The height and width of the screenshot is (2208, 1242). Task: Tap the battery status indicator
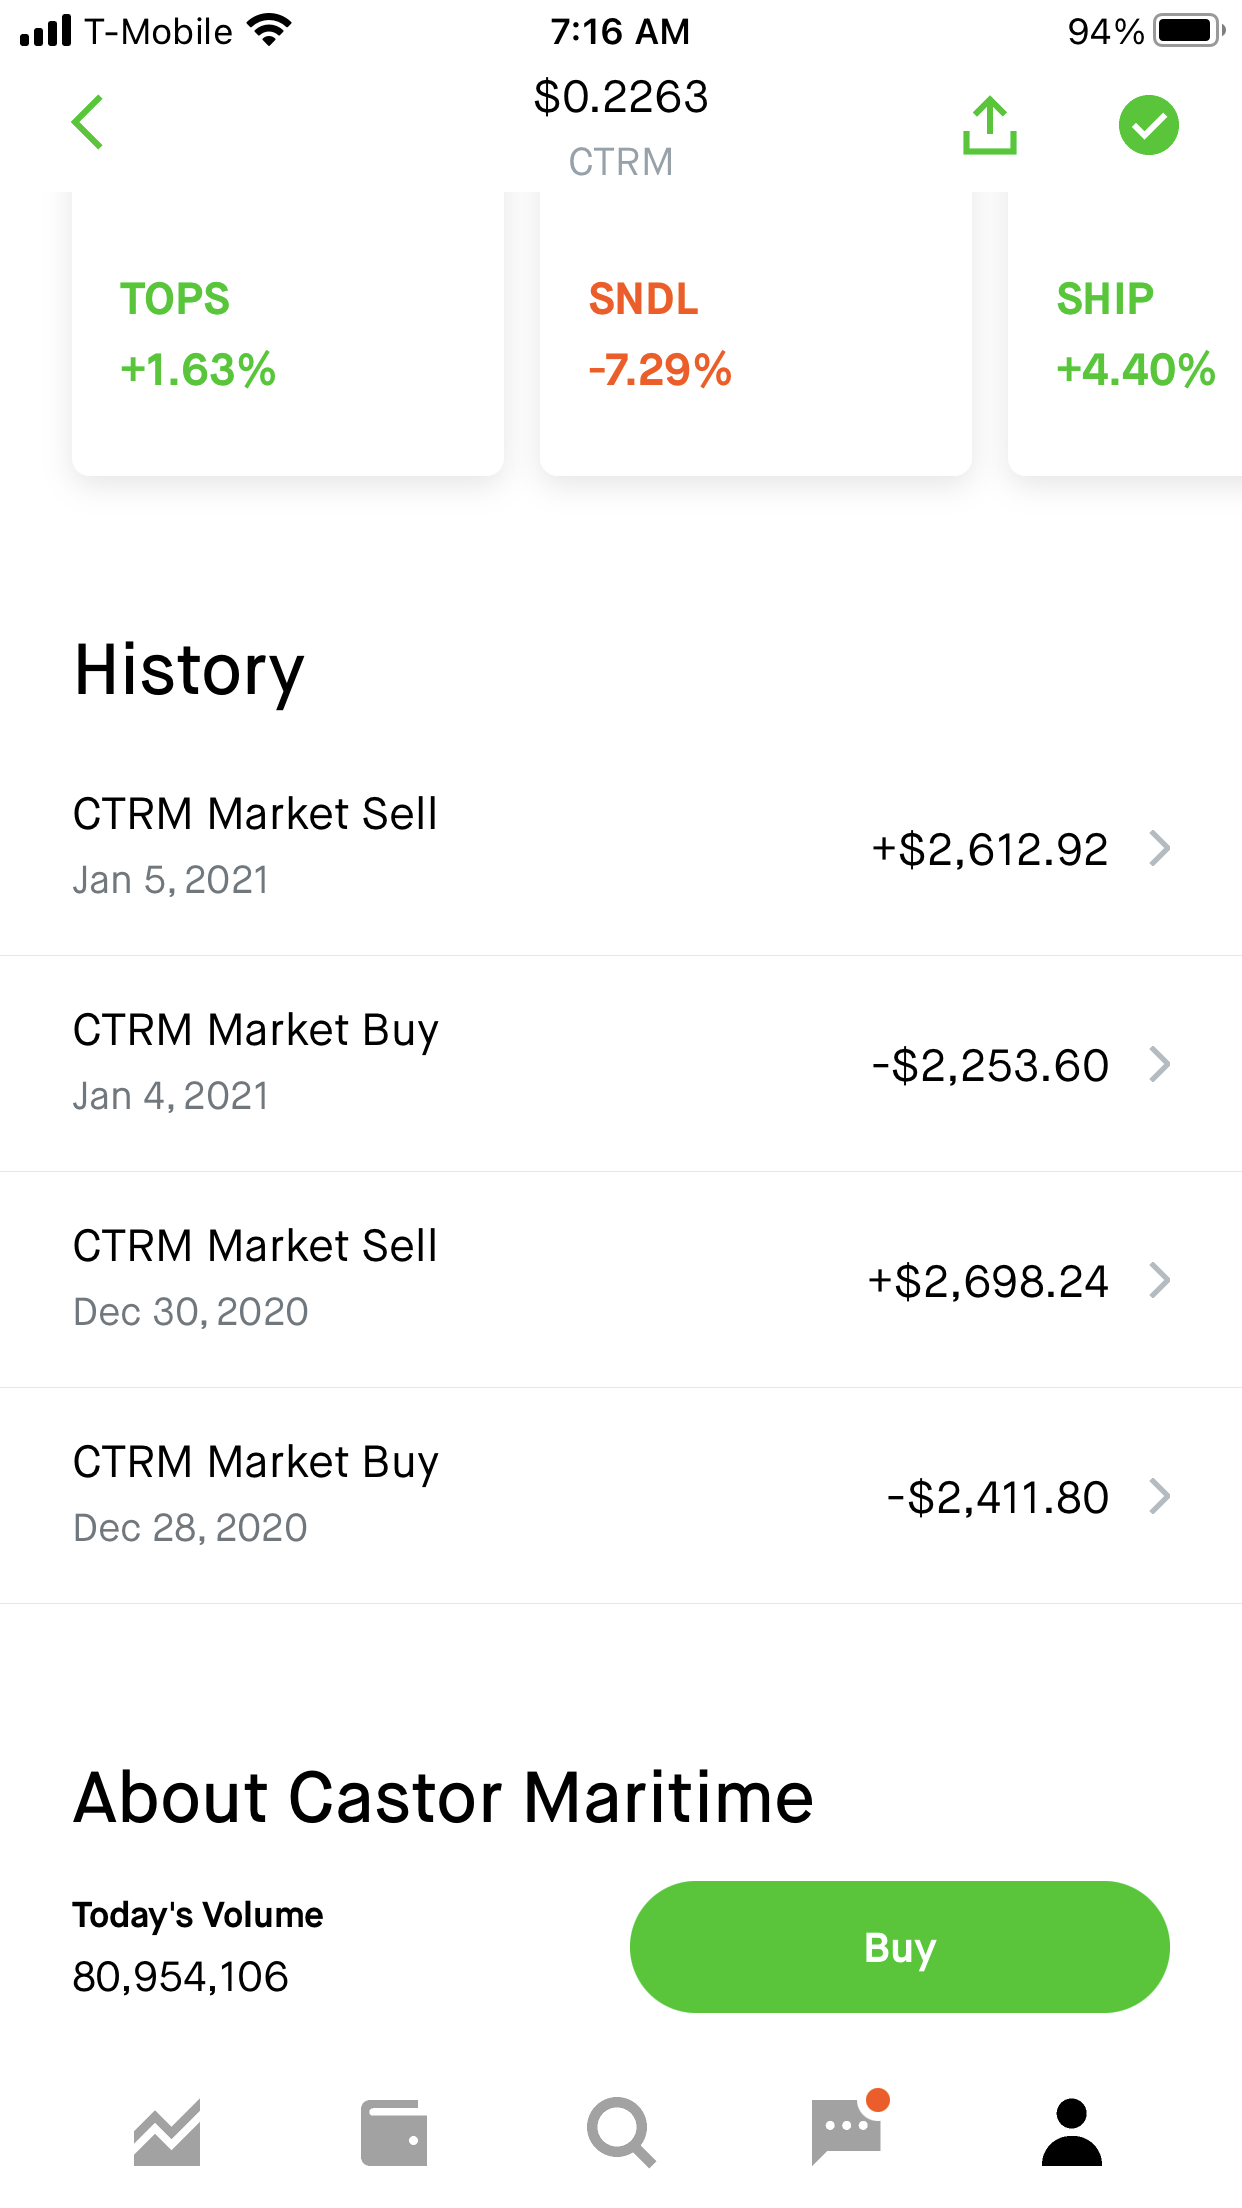[x=1188, y=31]
